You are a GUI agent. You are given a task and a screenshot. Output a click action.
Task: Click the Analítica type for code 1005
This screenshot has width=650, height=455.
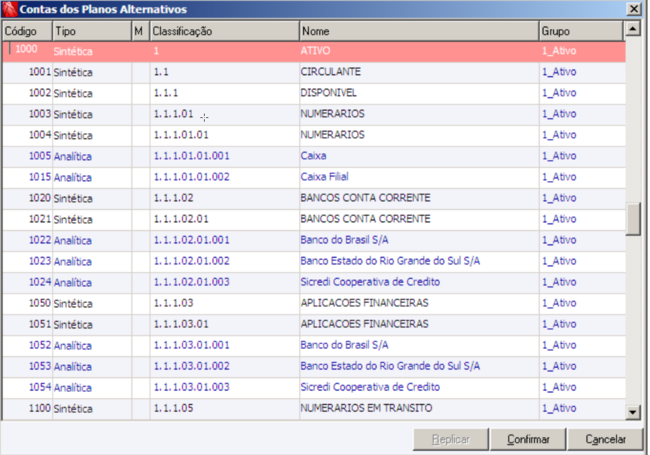click(73, 157)
